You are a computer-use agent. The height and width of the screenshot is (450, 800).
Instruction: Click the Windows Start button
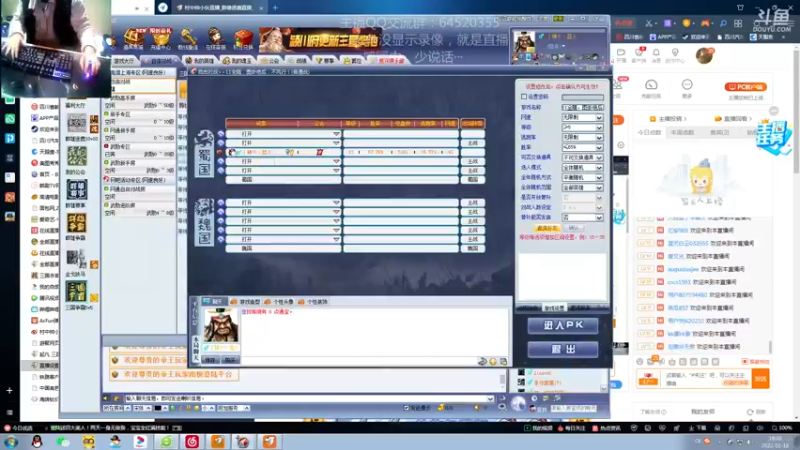[x=11, y=441]
